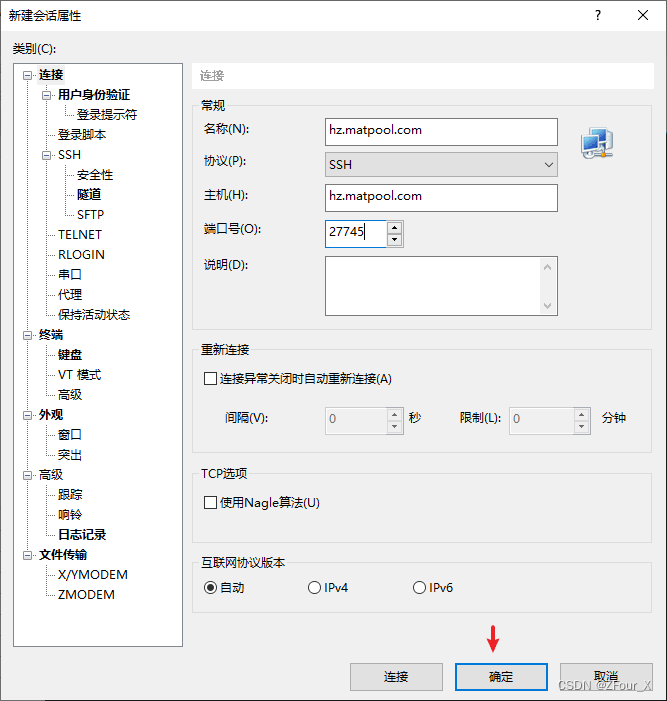Select VT 模式 tree item
The height and width of the screenshot is (701, 667).
tap(80, 375)
